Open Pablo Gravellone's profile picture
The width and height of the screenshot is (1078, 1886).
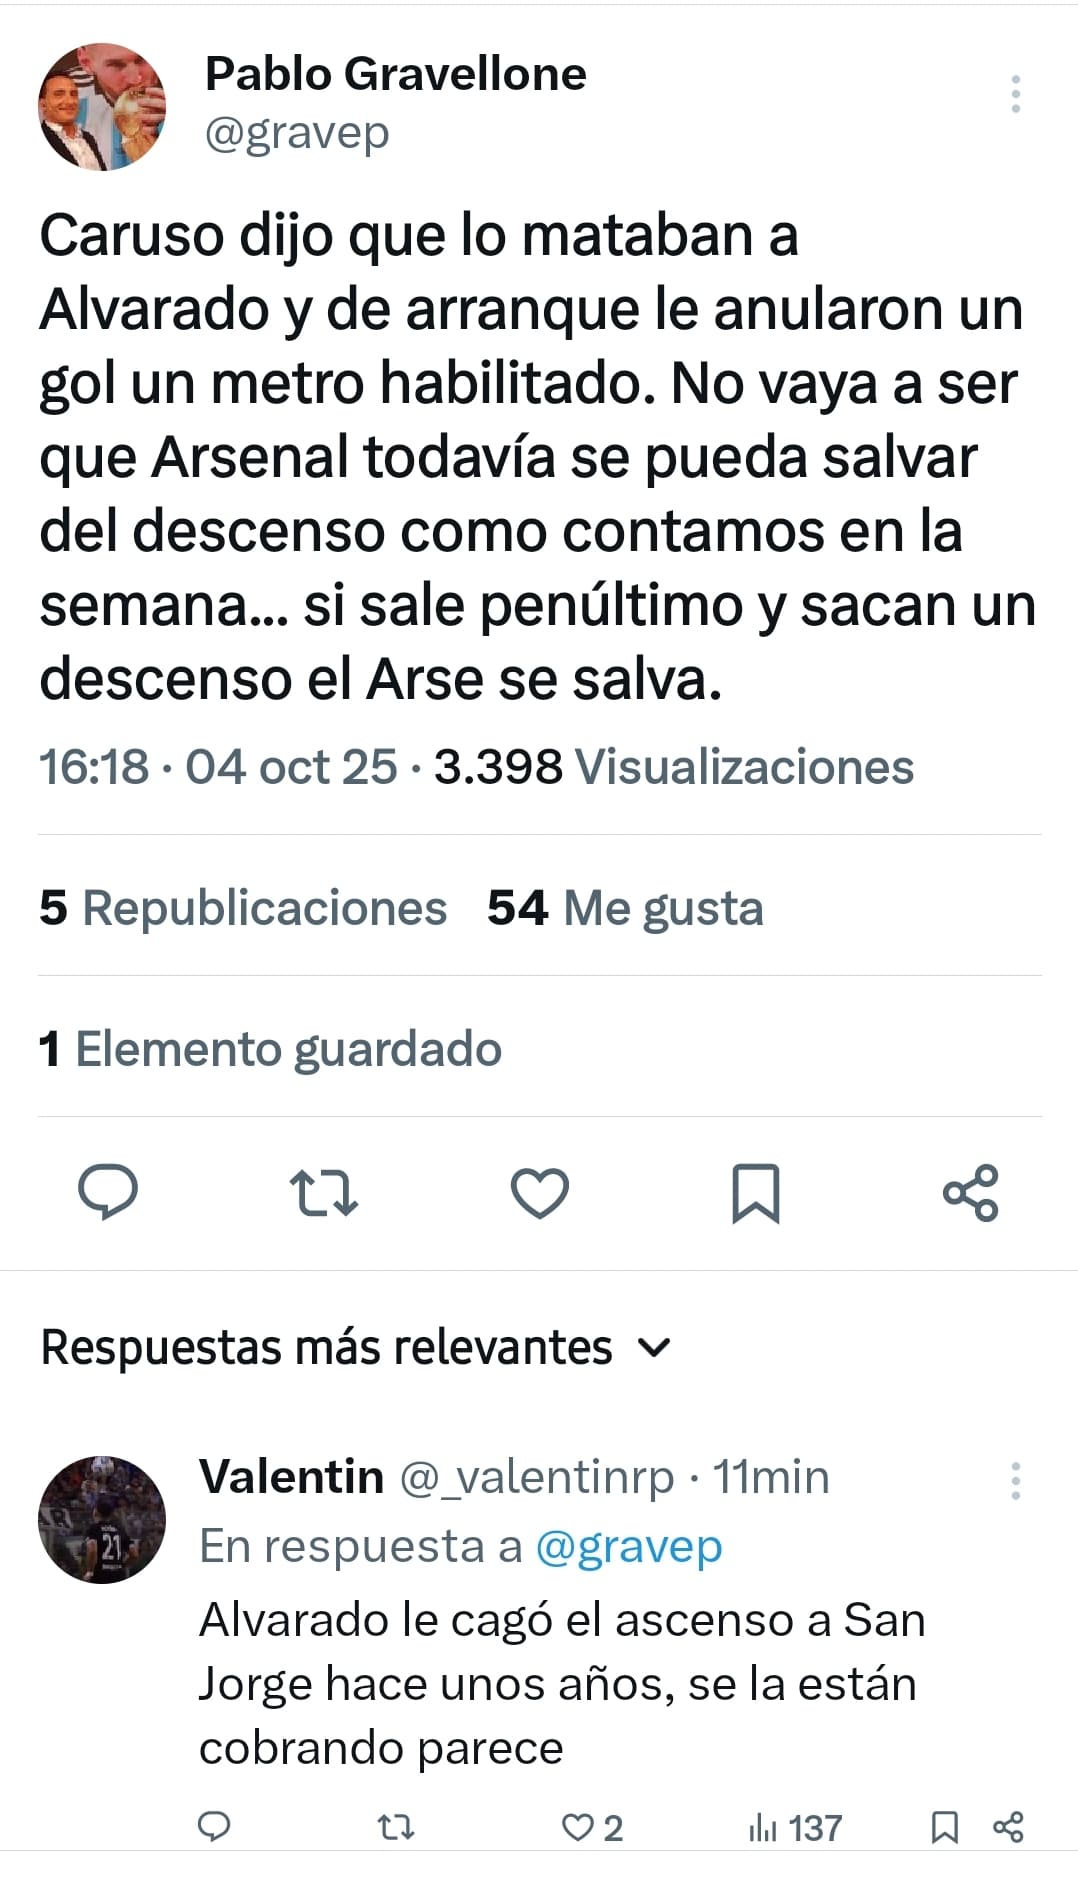[102, 107]
